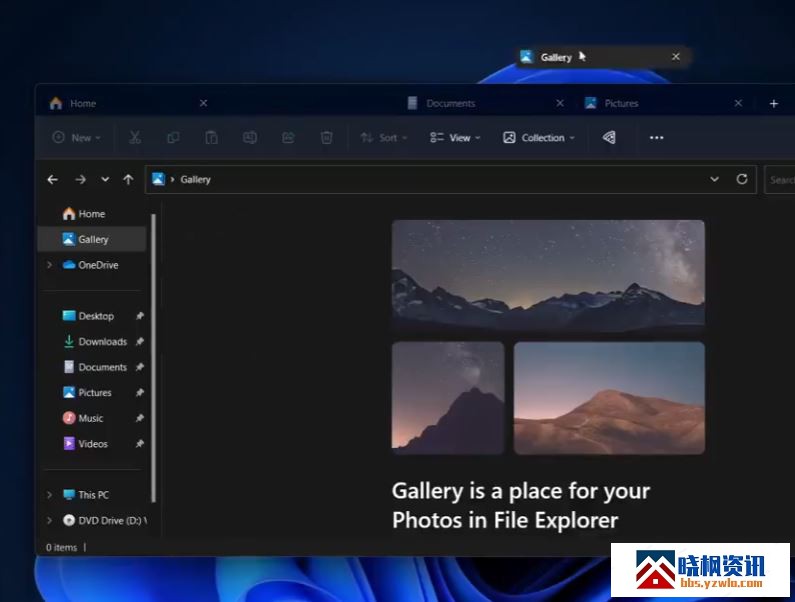Click the Cut scissors icon in toolbar
This screenshot has width=795, height=602.
click(135, 138)
